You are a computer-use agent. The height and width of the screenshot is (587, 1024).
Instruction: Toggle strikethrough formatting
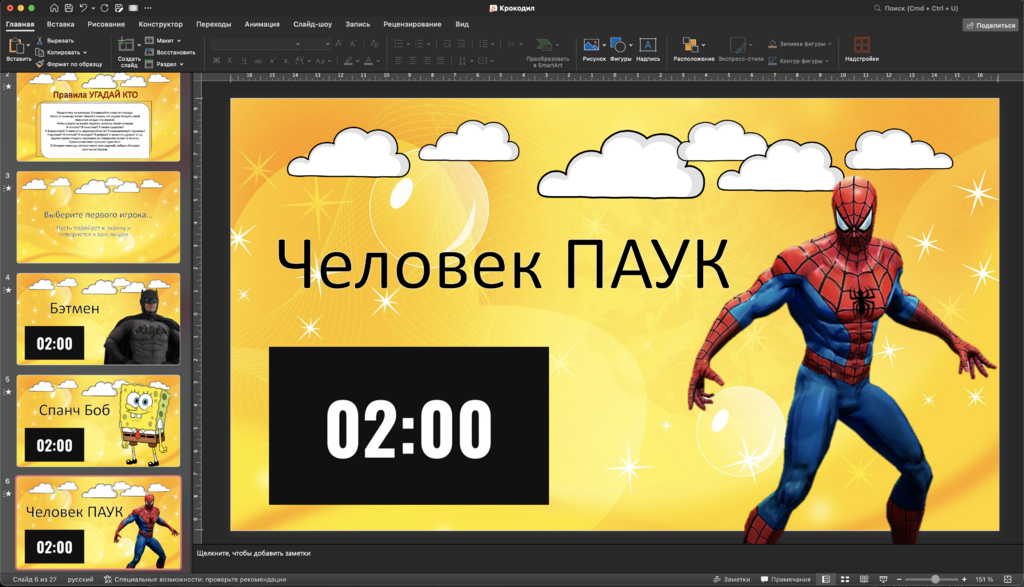tap(258, 61)
